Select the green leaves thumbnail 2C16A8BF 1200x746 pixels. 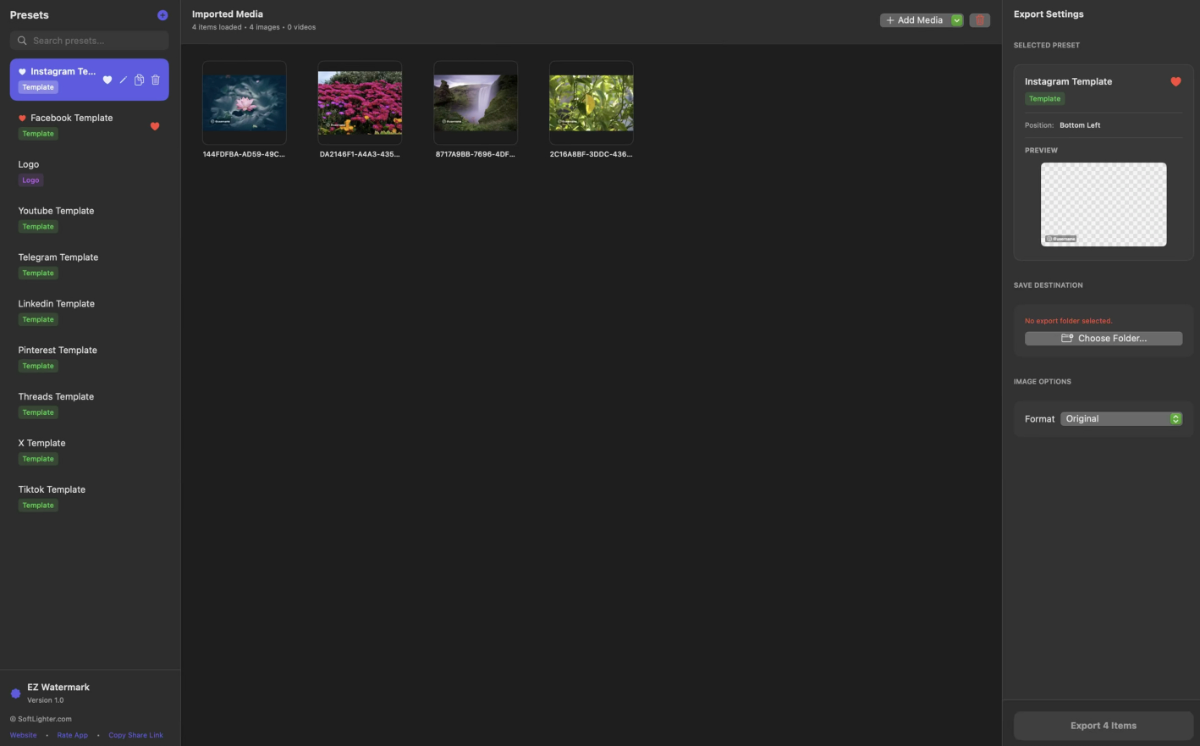591,103
